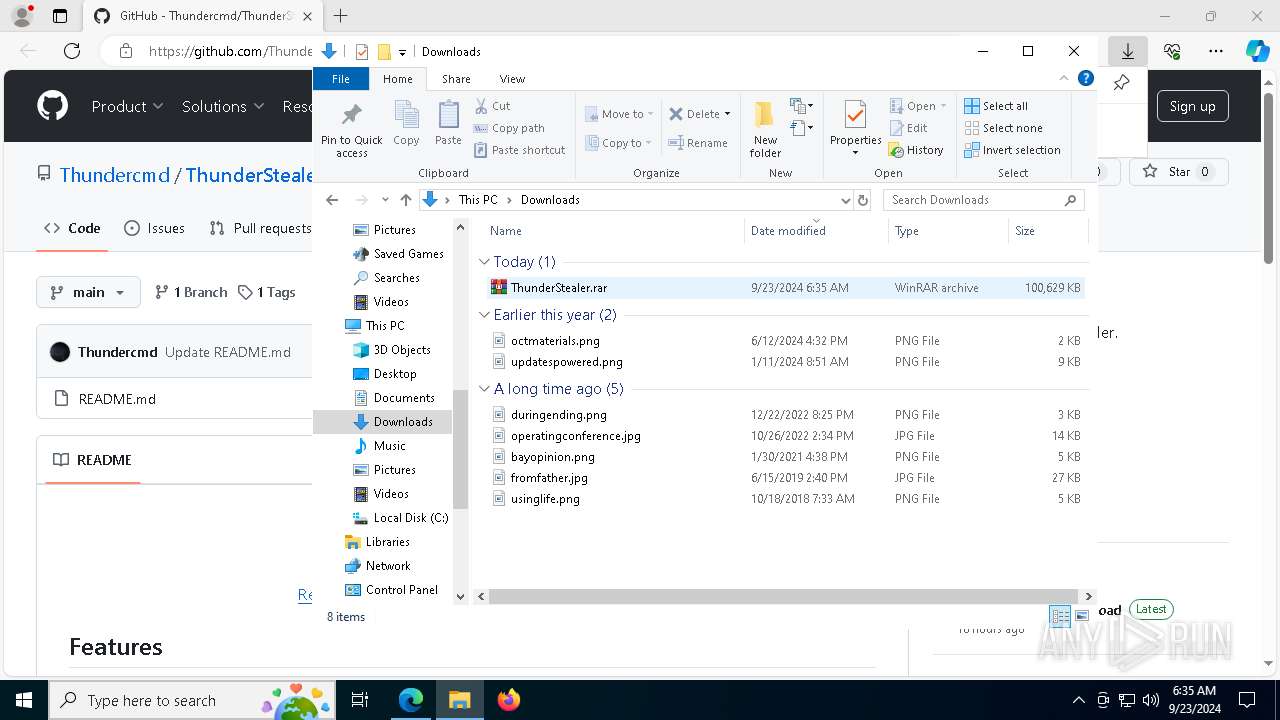
Task: Open Explorer Help question mark icon
Action: (1086, 78)
